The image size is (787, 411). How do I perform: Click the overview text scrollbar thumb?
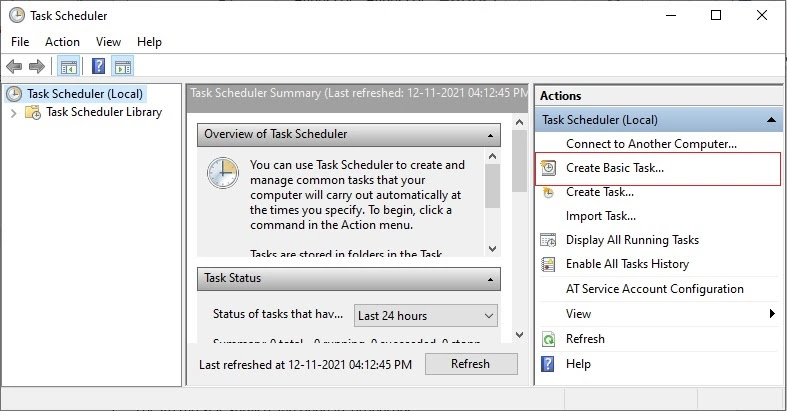pyautogui.click(x=492, y=186)
